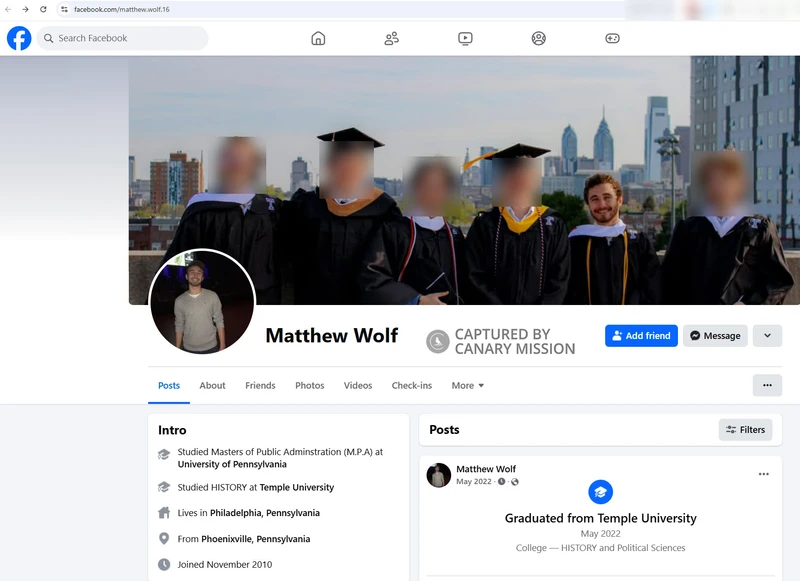
Task: Open the Home feed via house icon
Action: tap(317, 38)
